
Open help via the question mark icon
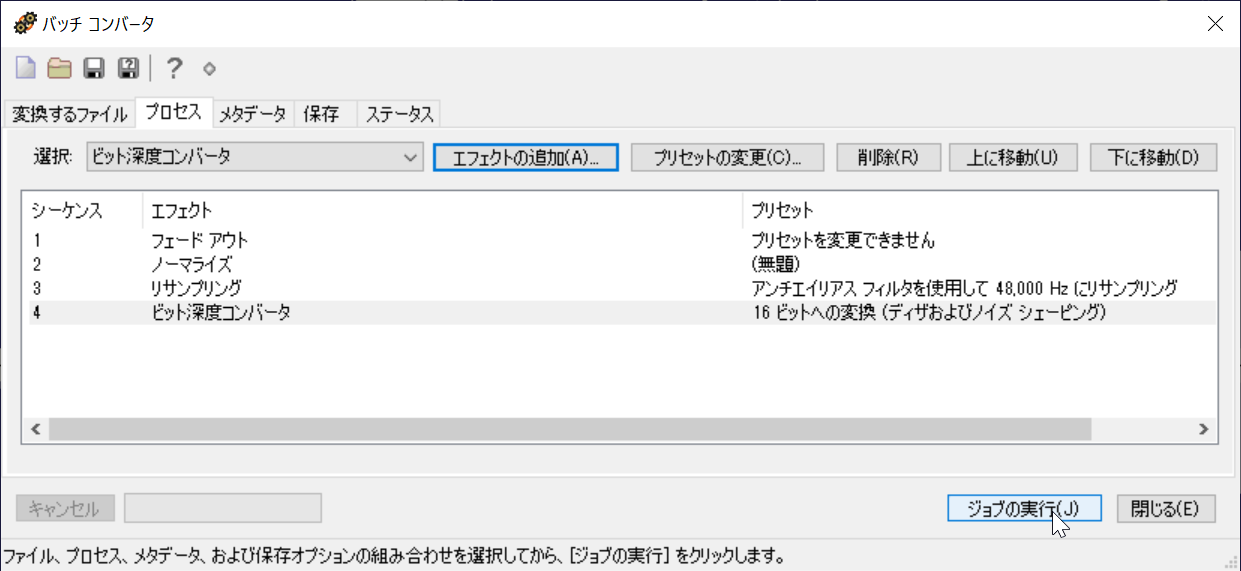click(174, 68)
